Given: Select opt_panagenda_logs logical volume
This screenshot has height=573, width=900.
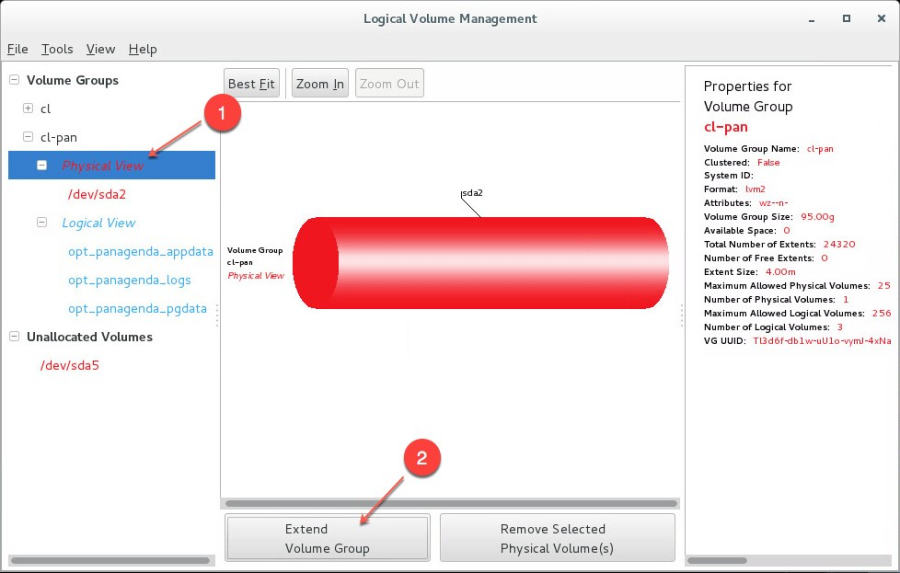Looking at the screenshot, I should coord(129,280).
